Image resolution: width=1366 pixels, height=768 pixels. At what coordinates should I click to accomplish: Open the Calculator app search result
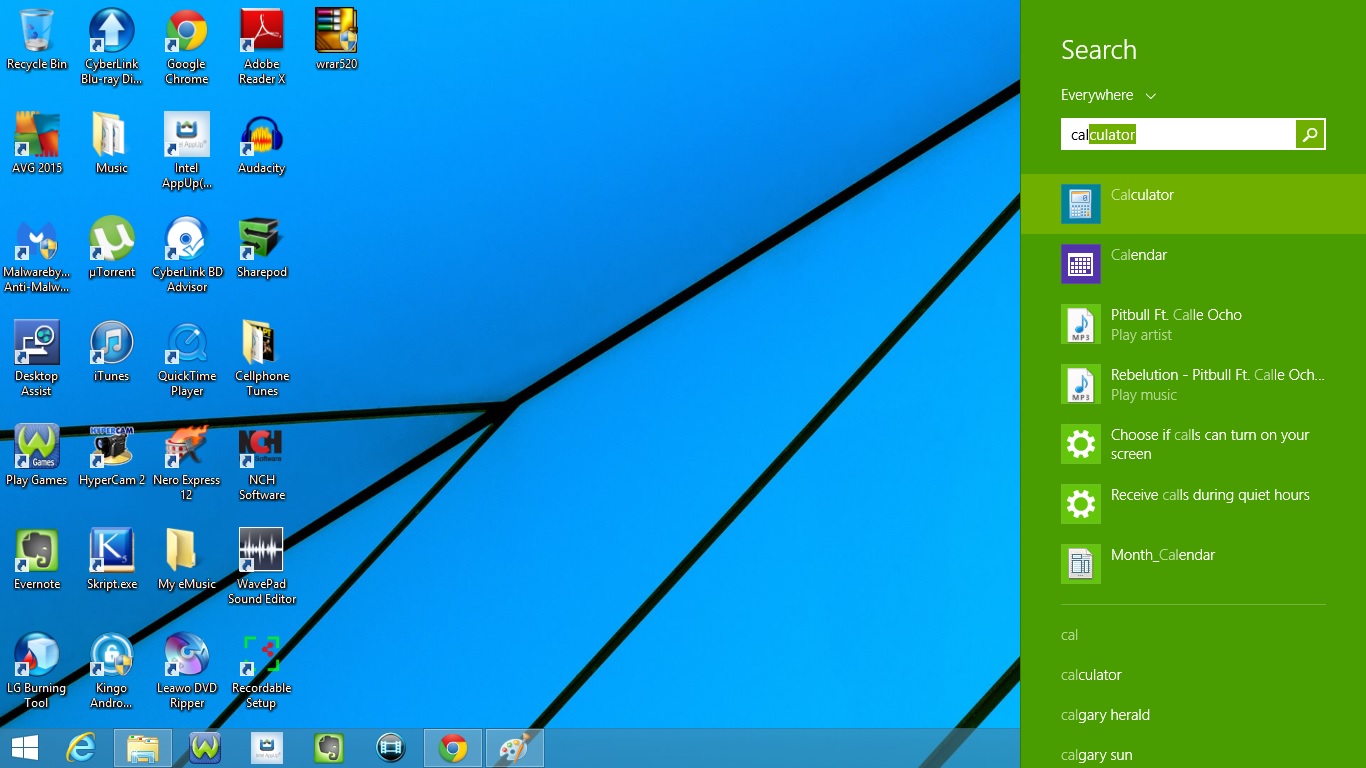[x=1193, y=204]
